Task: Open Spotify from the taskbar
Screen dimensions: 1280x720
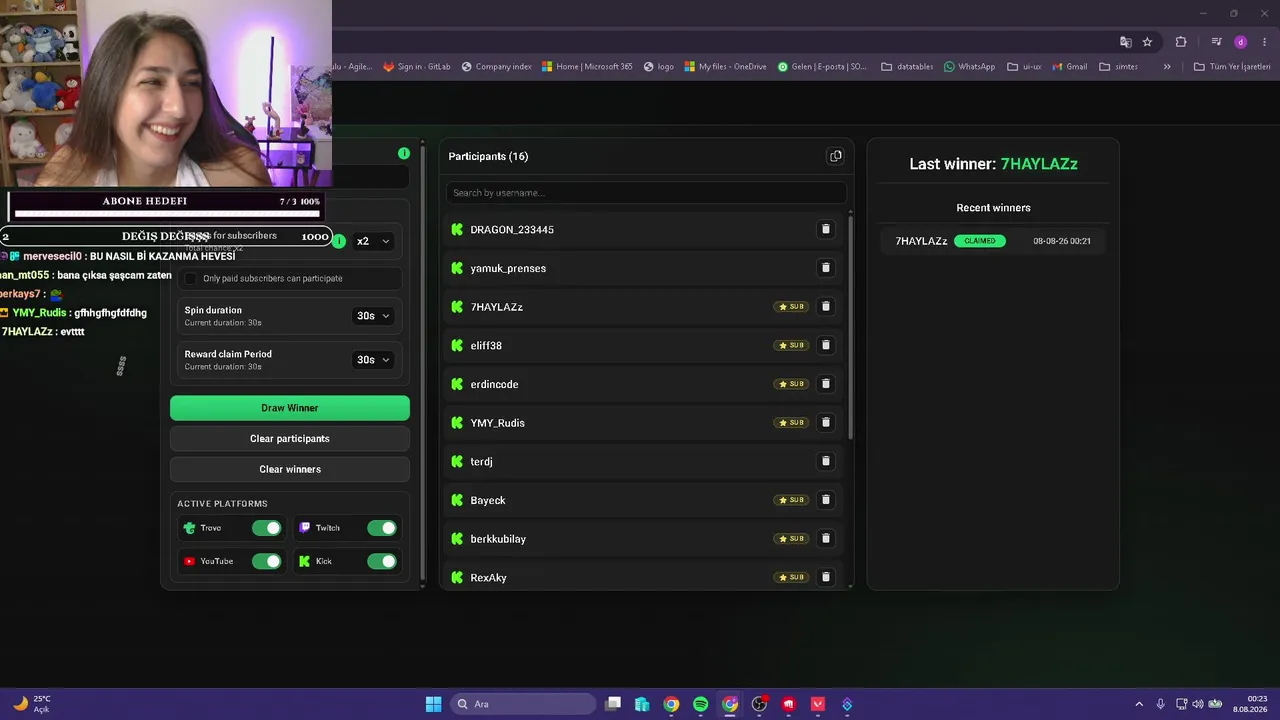Action: tap(700, 704)
